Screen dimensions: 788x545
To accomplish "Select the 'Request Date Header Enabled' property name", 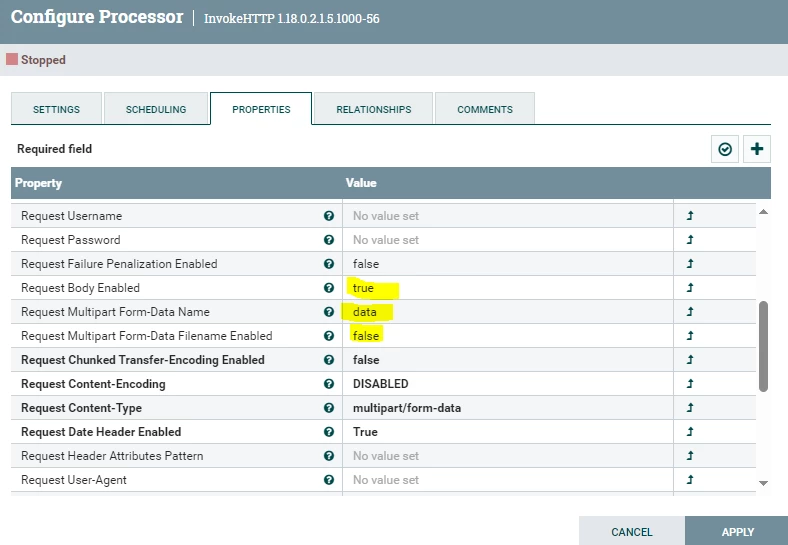I will pos(101,432).
